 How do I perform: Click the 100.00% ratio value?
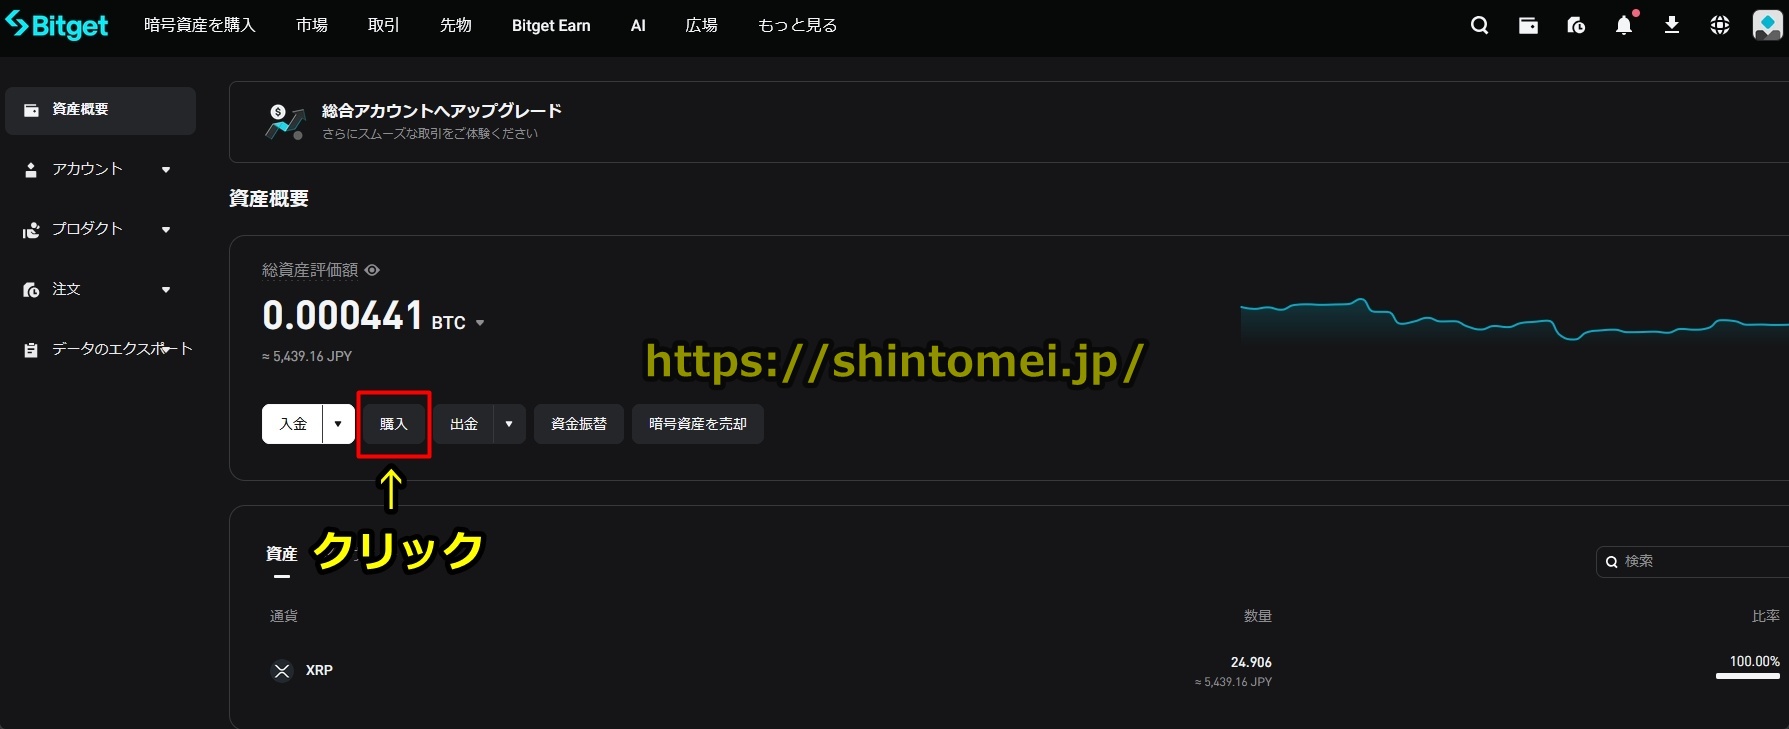pos(1755,662)
